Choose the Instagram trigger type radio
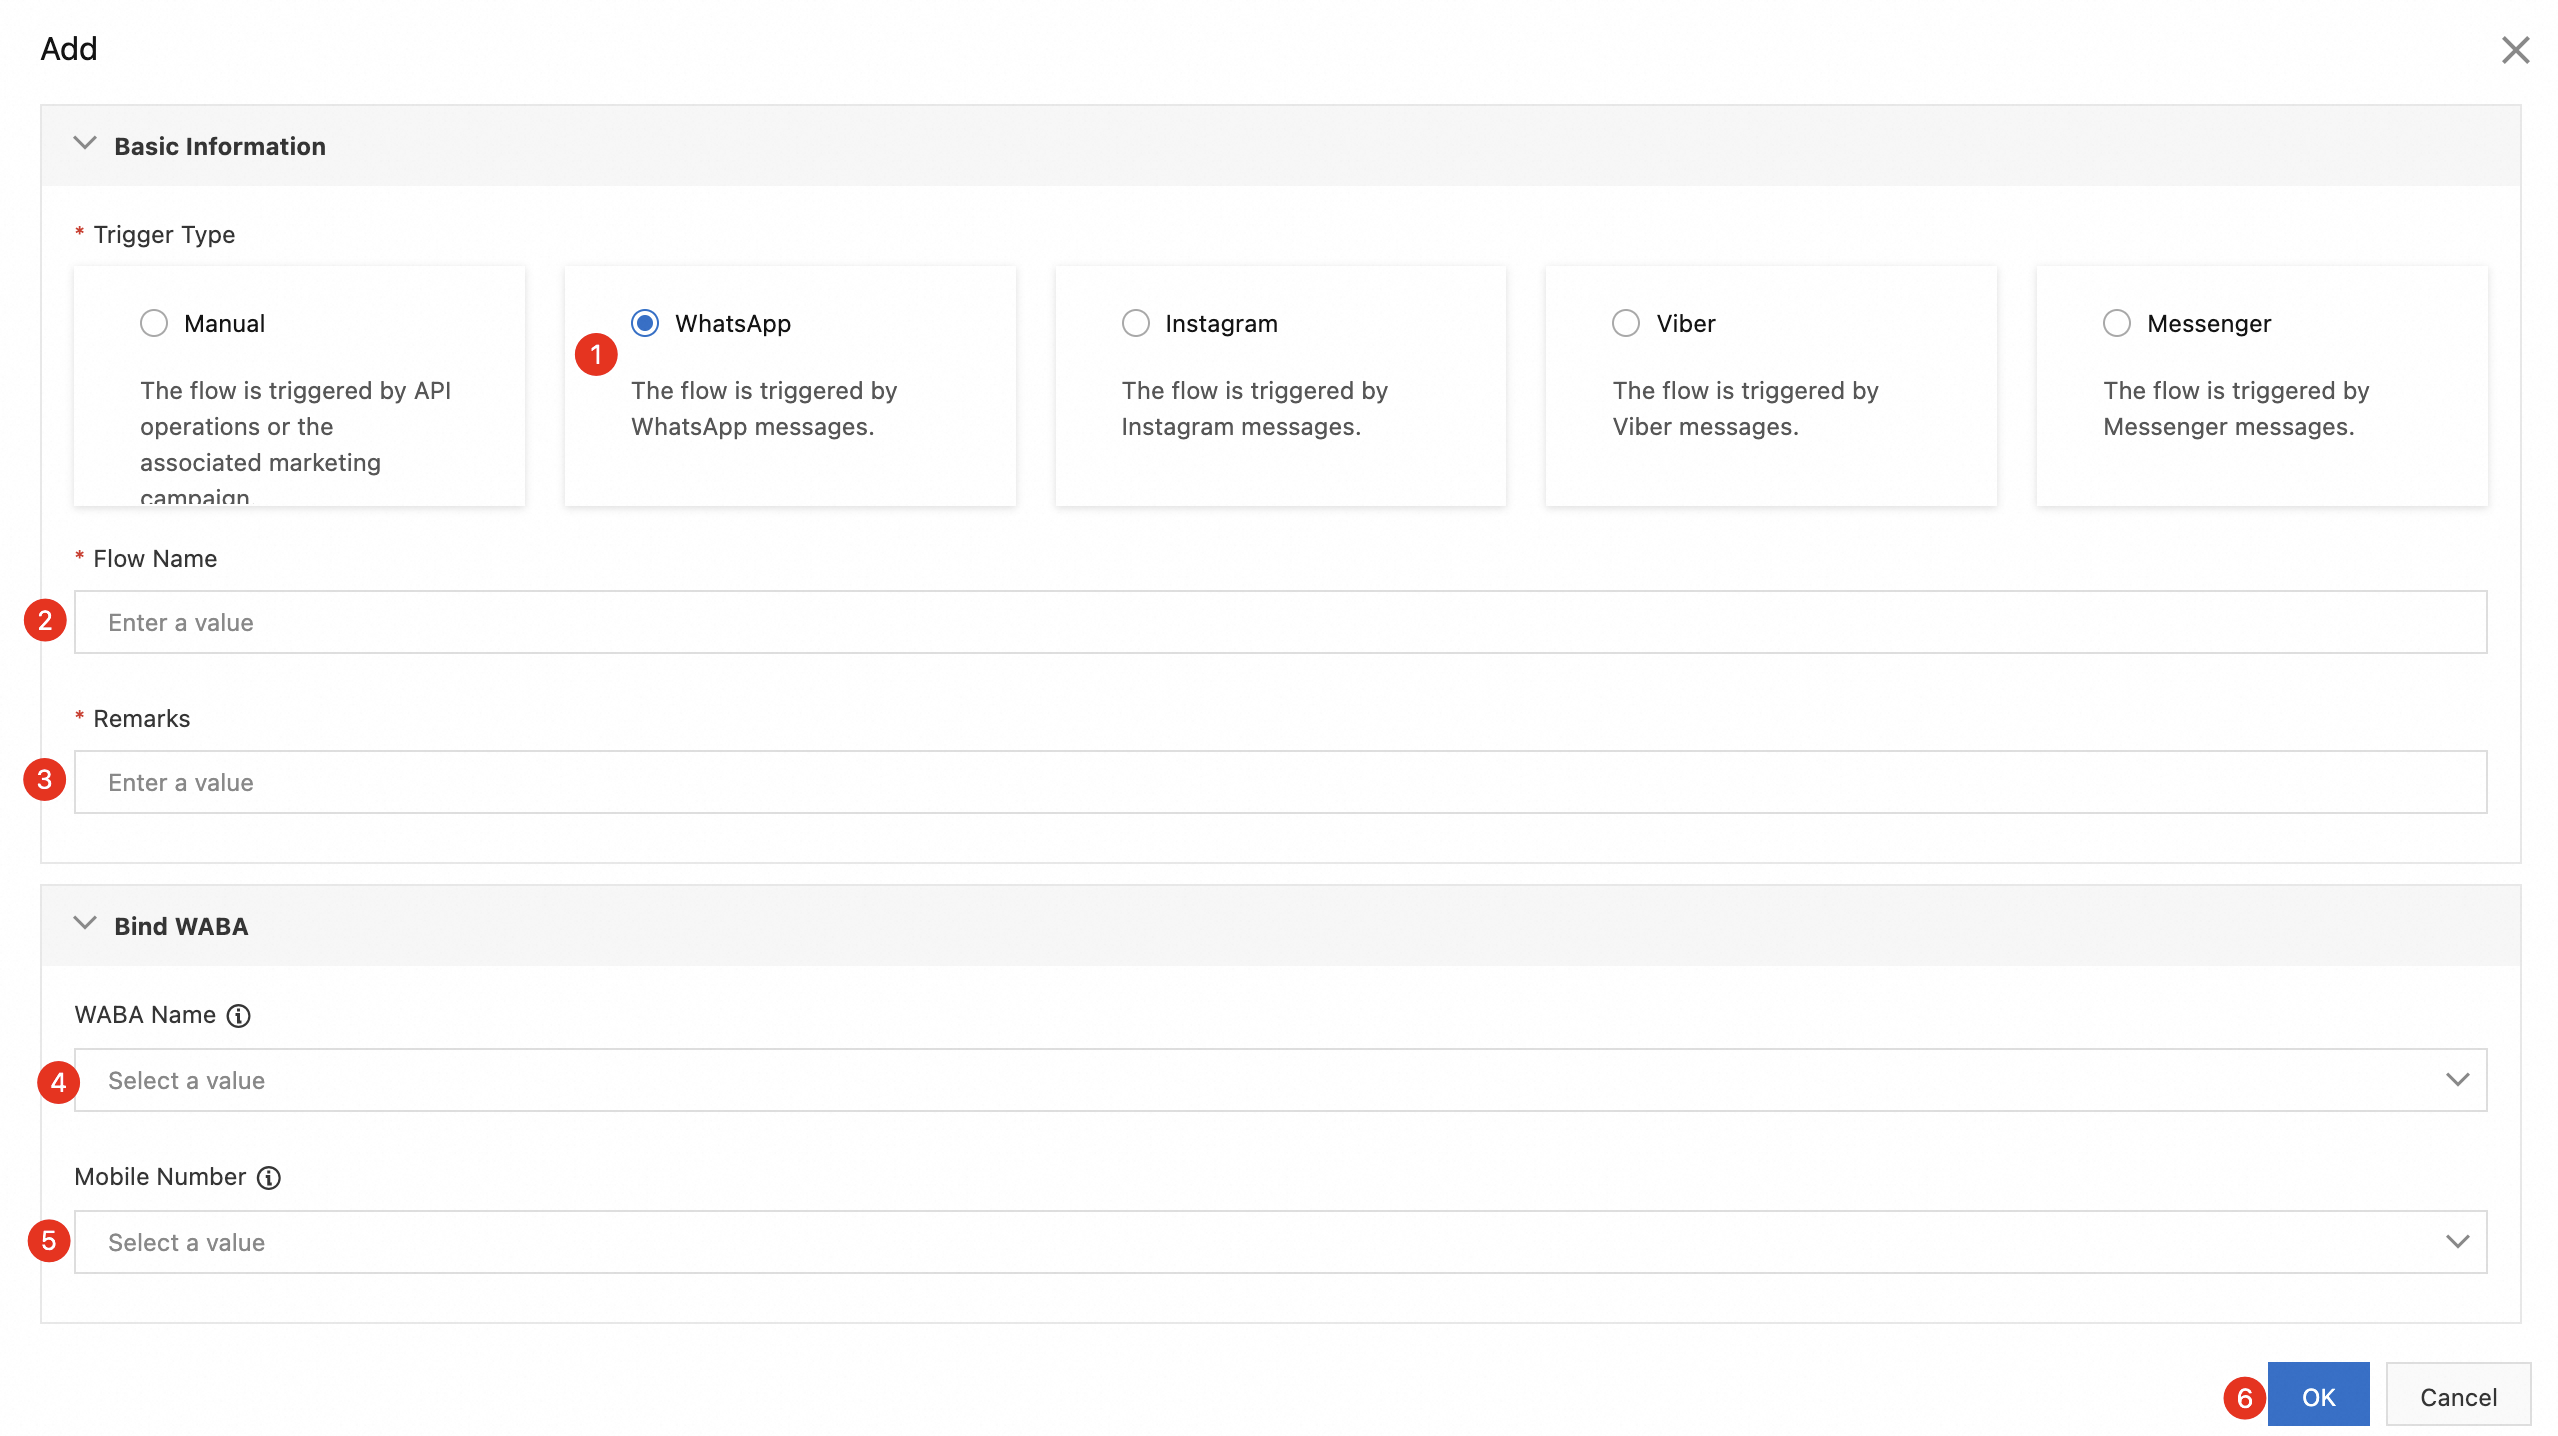Screen dimensions: 2558x1436 pos(1135,324)
